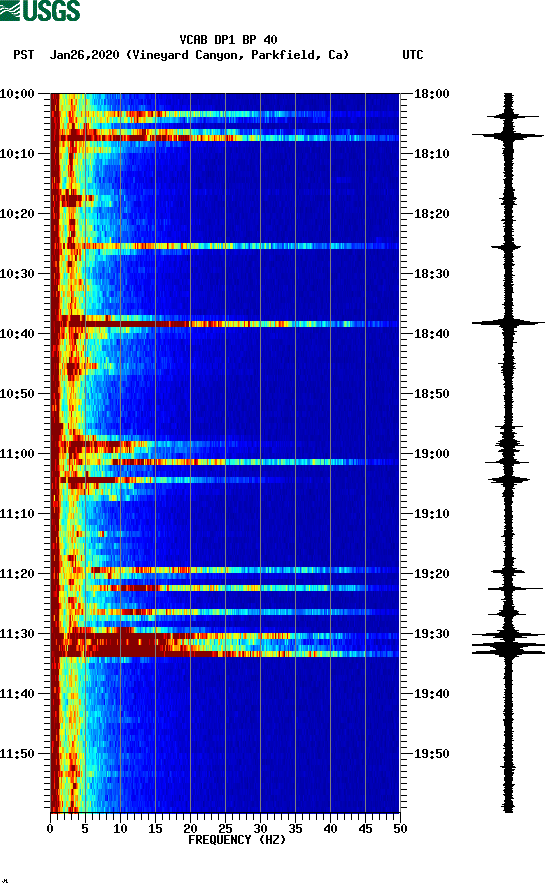
Task: Click the 20 Hz frequency axis label
Action: (x=190, y=829)
